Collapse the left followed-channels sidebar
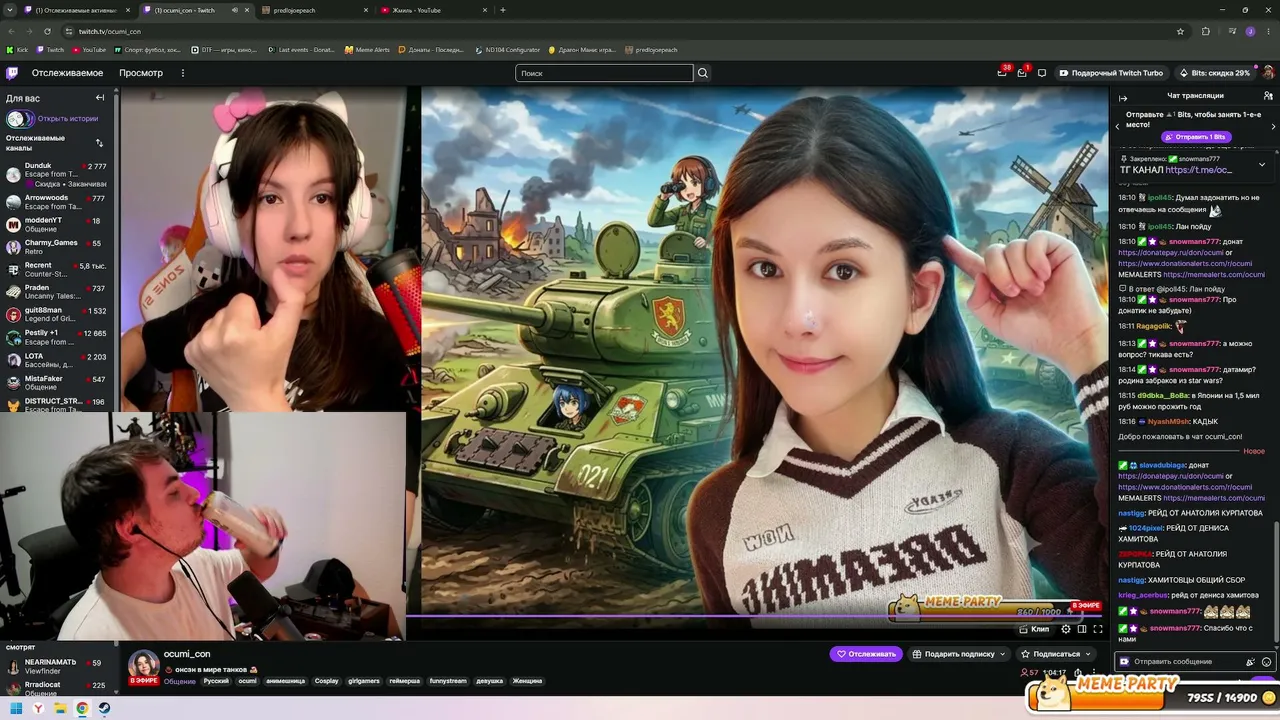 pyautogui.click(x=100, y=98)
